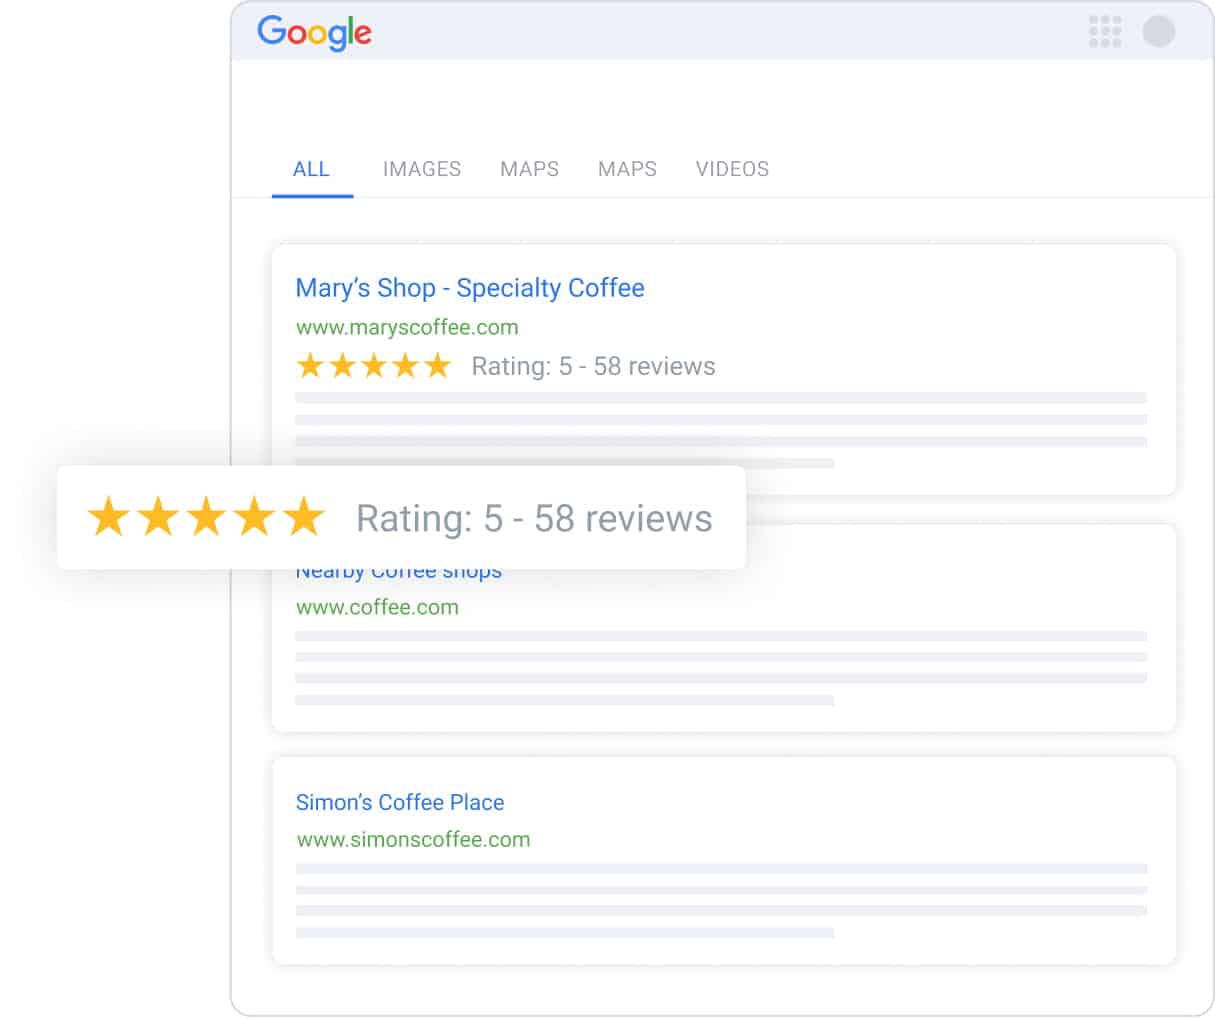Click the www.coffee.com URL
This screenshot has width=1215, height=1018.
(377, 607)
